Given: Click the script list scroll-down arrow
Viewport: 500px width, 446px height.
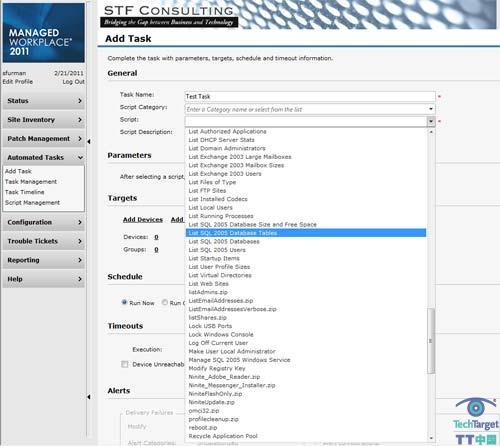Looking at the screenshot, I should tap(431, 438).
